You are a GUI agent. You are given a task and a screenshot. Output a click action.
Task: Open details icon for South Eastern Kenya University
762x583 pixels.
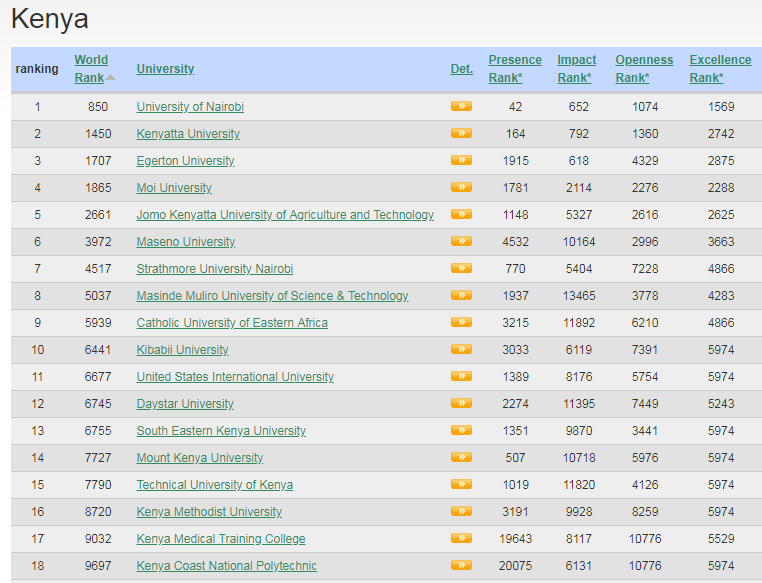point(461,430)
